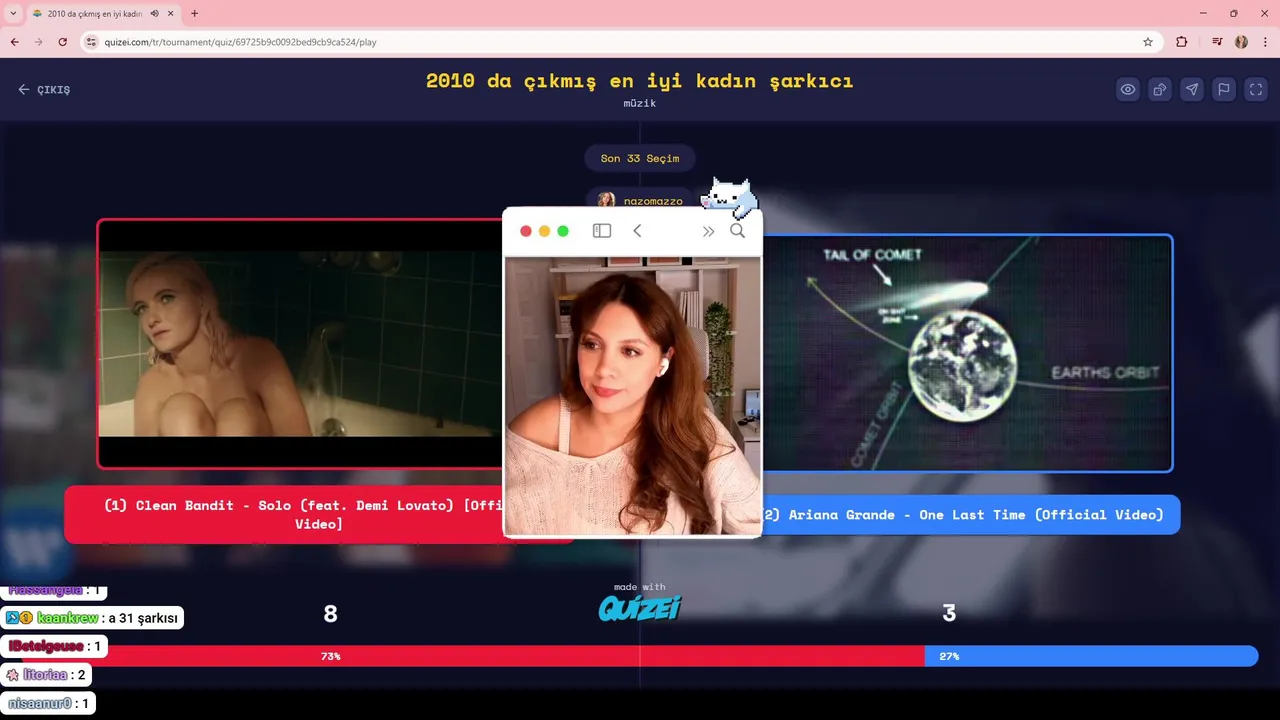Screen dimensions: 1280x720
Task: Click the Quizei logo
Action: [640, 607]
